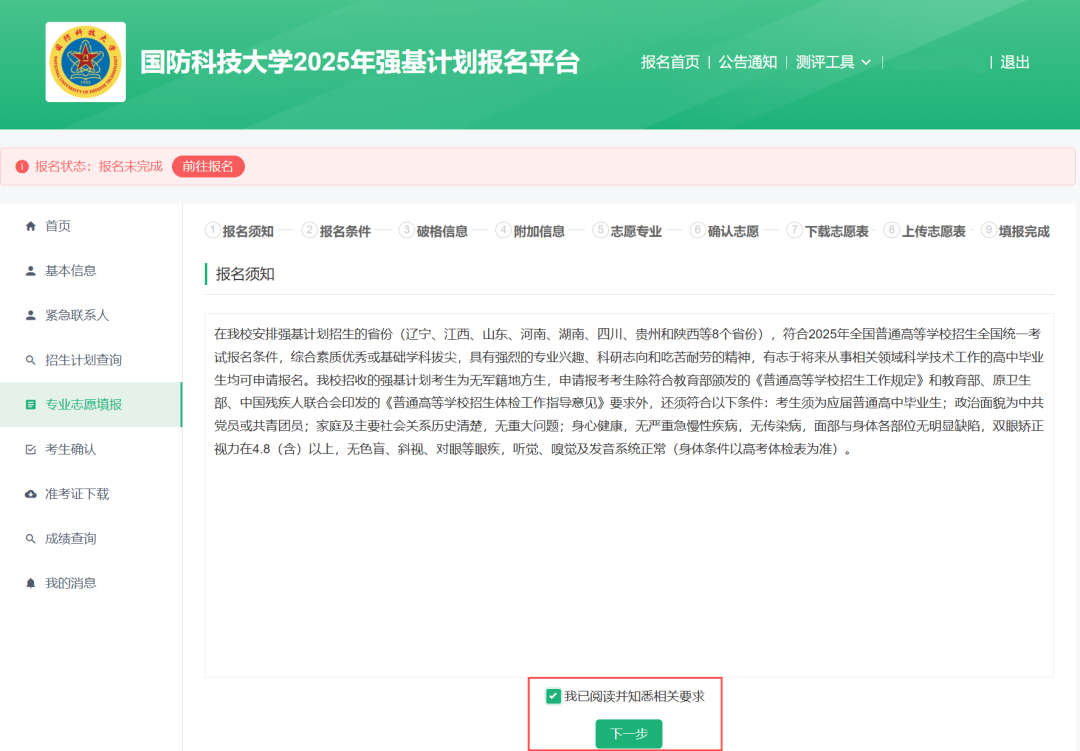Click the notice paragraph beginning 在我校安排强基计划
The width and height of the screenshot is (1080, 751).
tap(629, 391)
